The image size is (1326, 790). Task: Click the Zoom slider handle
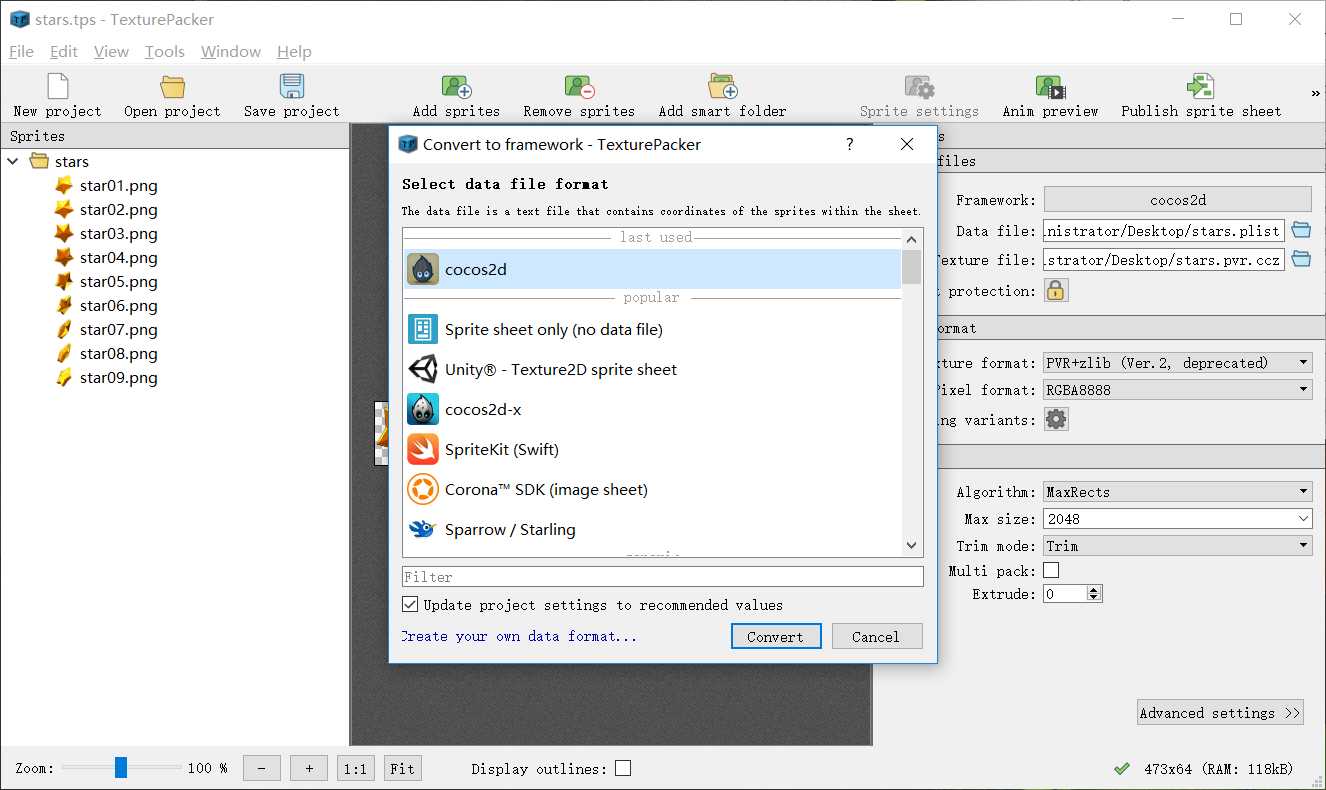tap(121, 767)
